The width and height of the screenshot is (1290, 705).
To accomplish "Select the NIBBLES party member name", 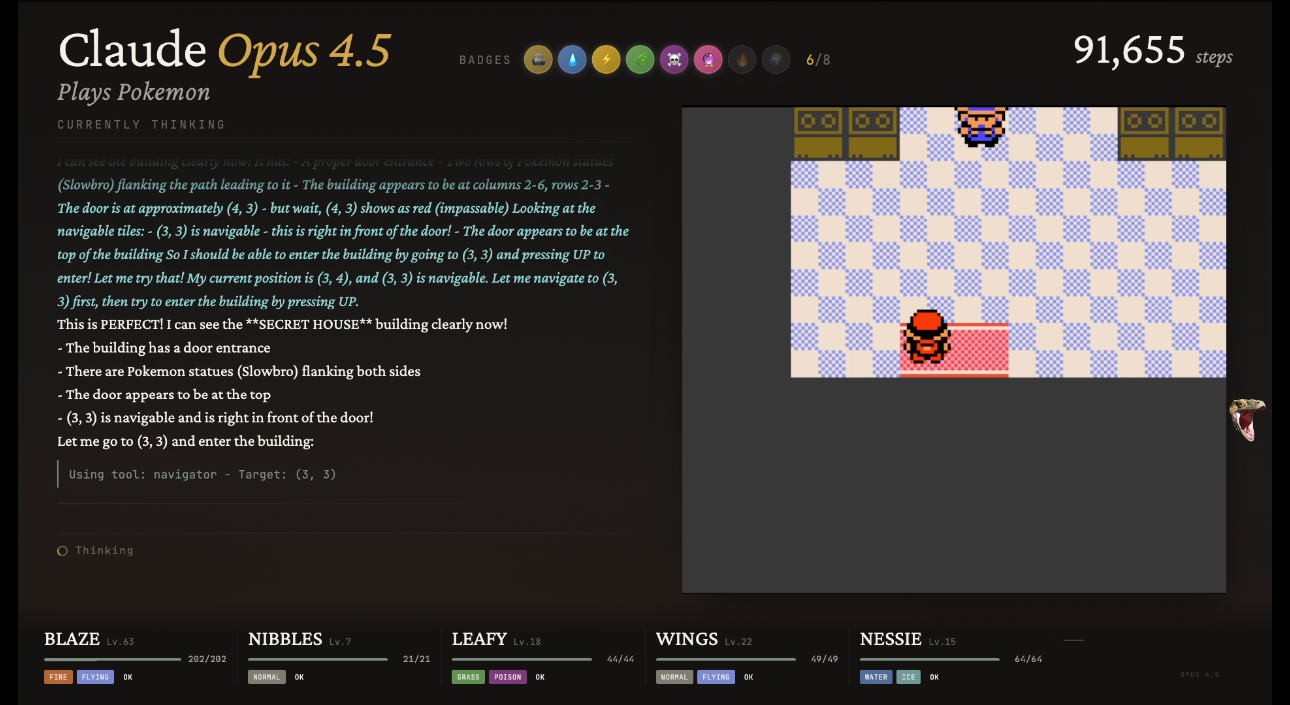I will [x=285, y=639].
